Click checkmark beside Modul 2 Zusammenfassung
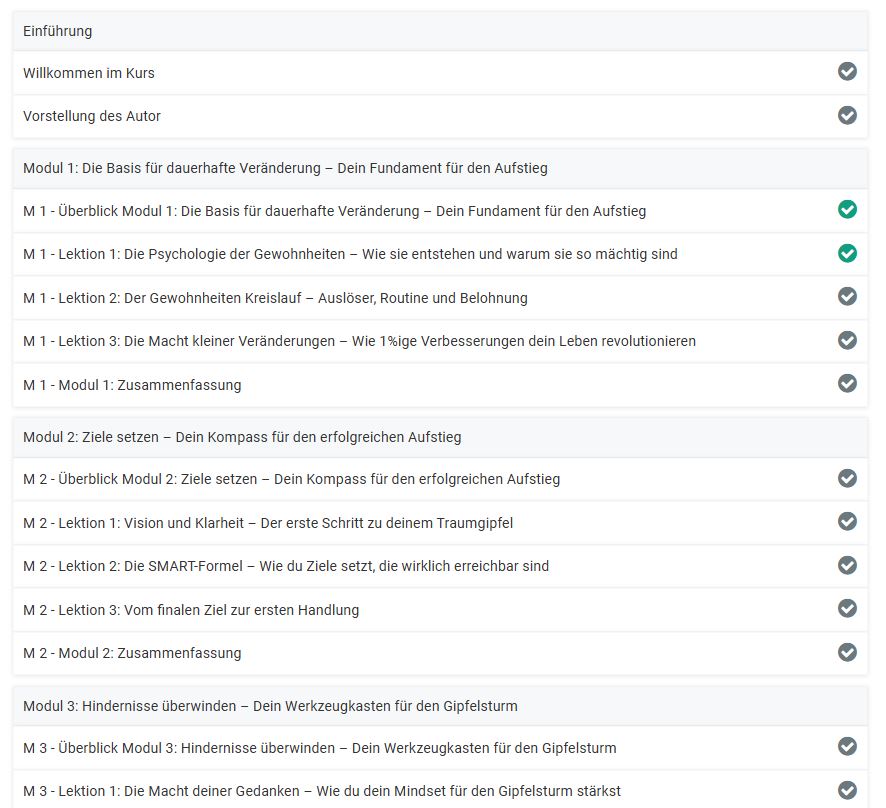886x808 pixels. [847, 652]
